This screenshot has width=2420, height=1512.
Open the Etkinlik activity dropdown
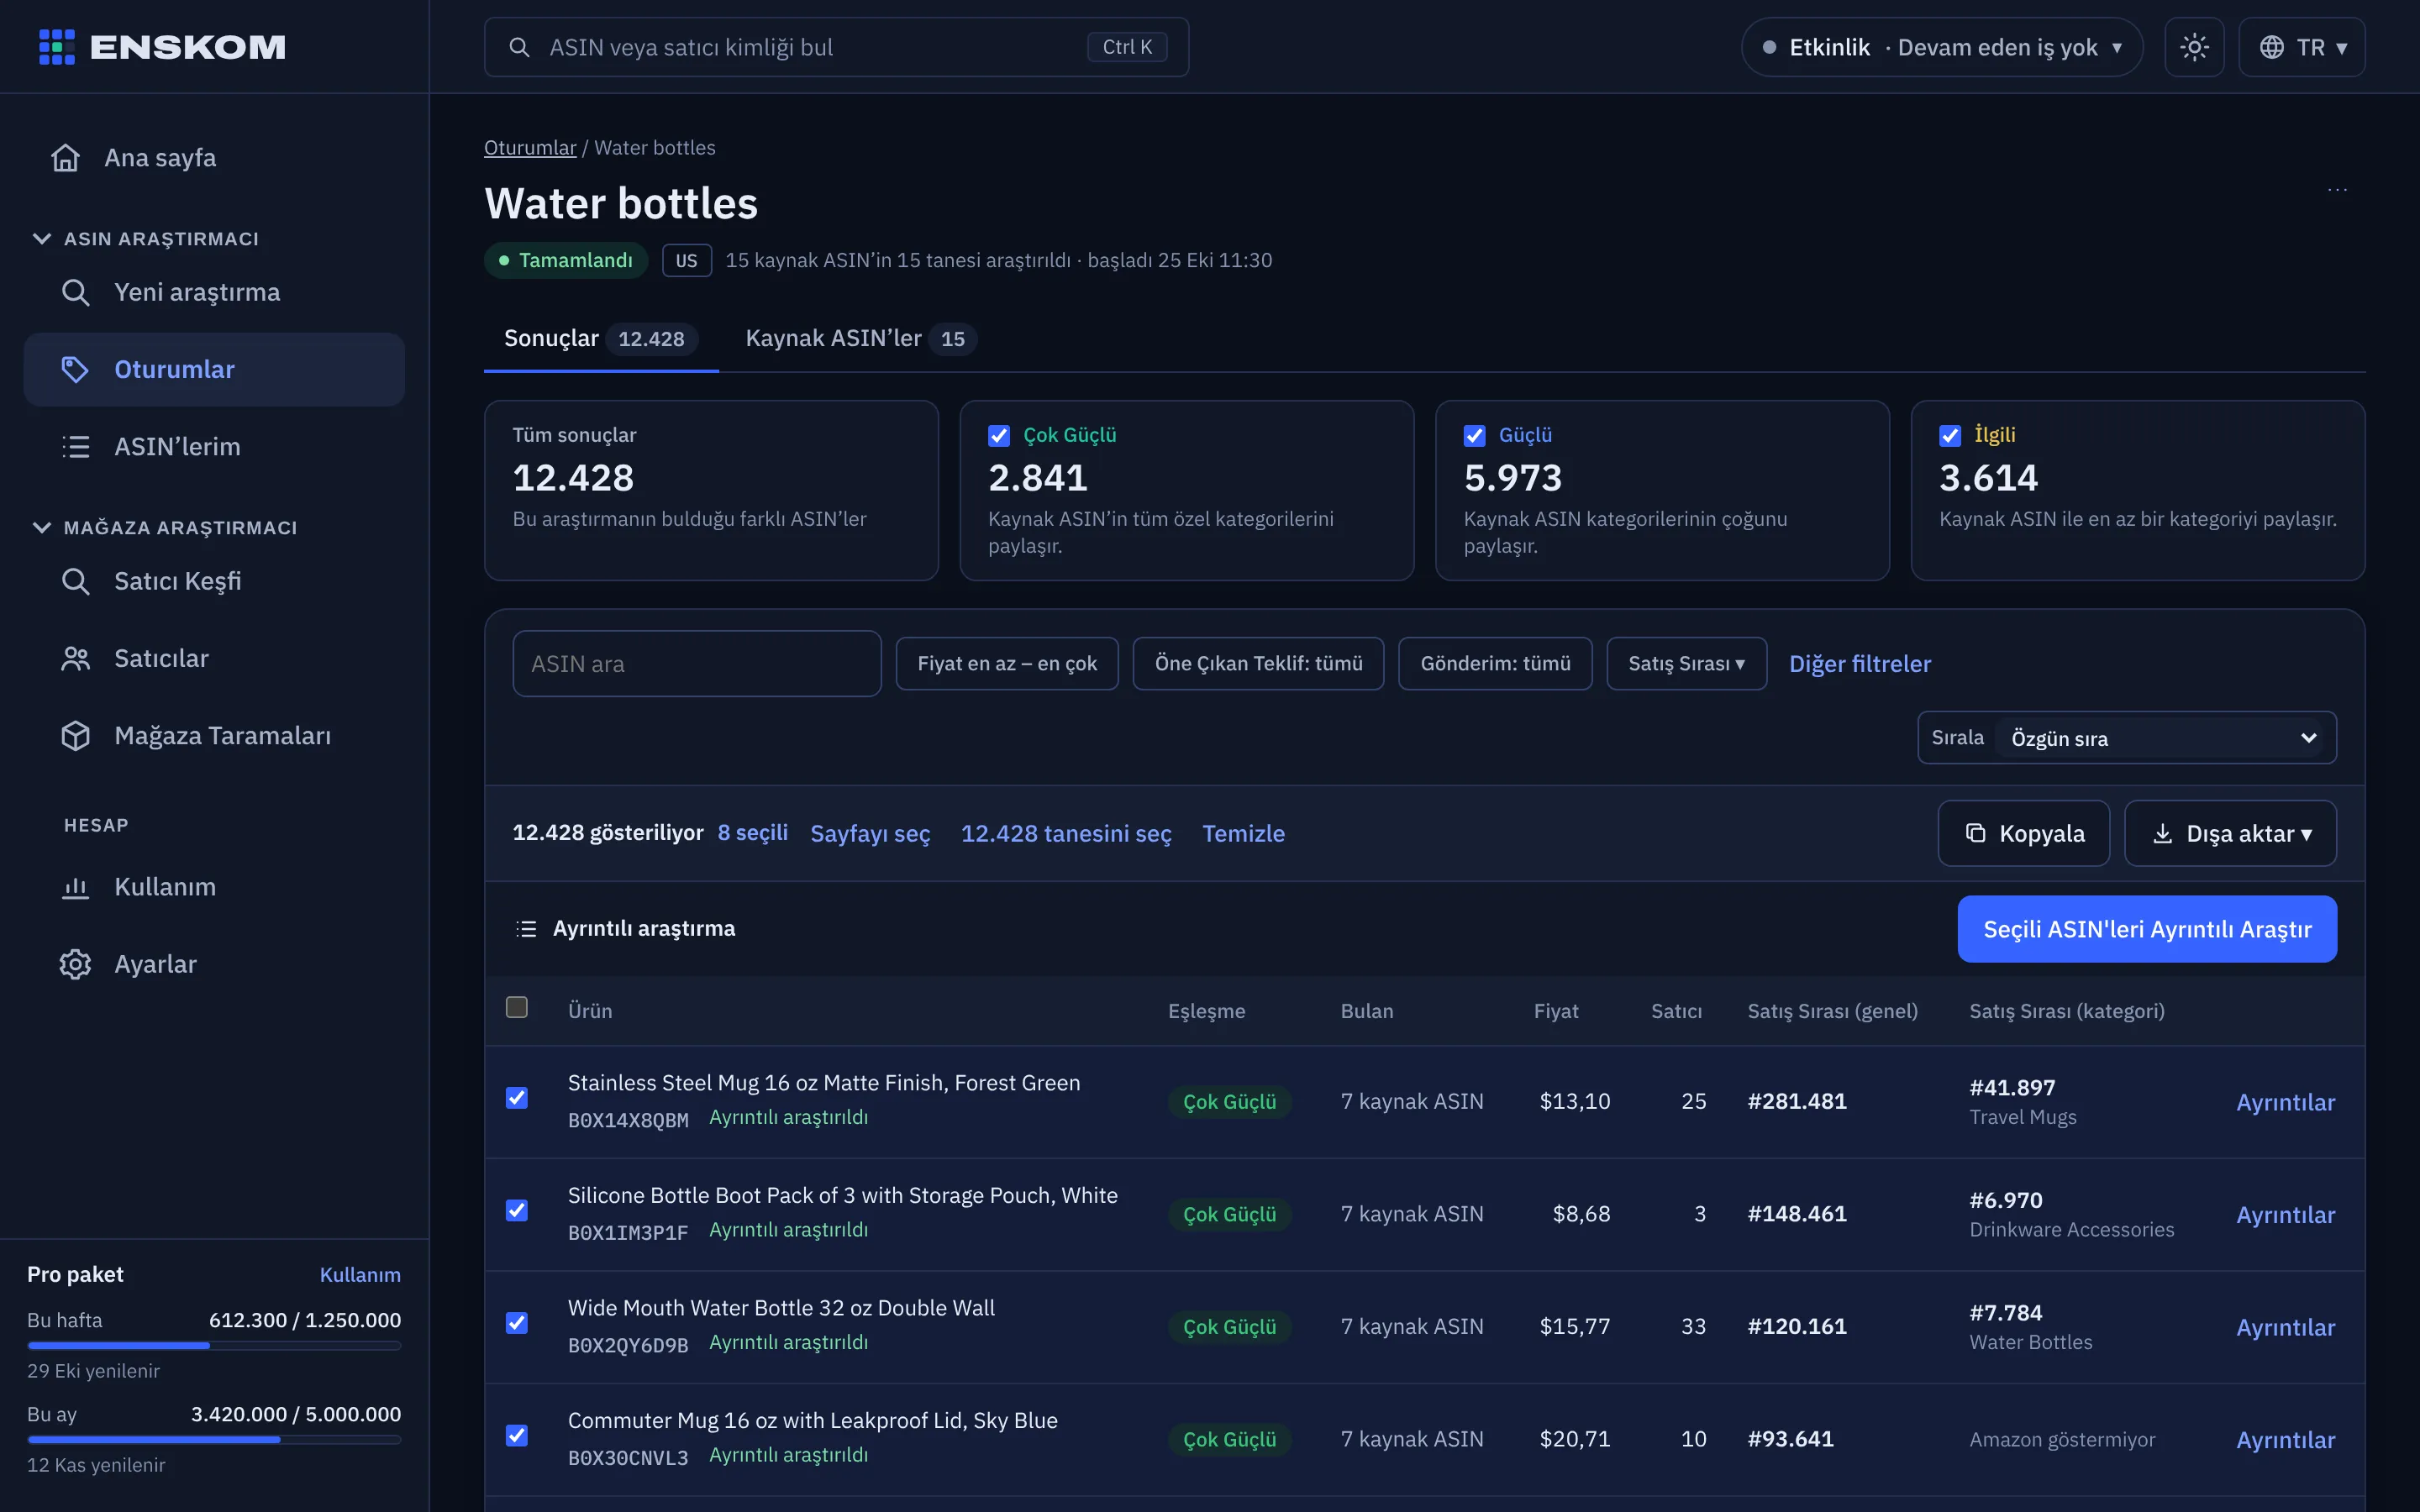(x=1941, y=47)
